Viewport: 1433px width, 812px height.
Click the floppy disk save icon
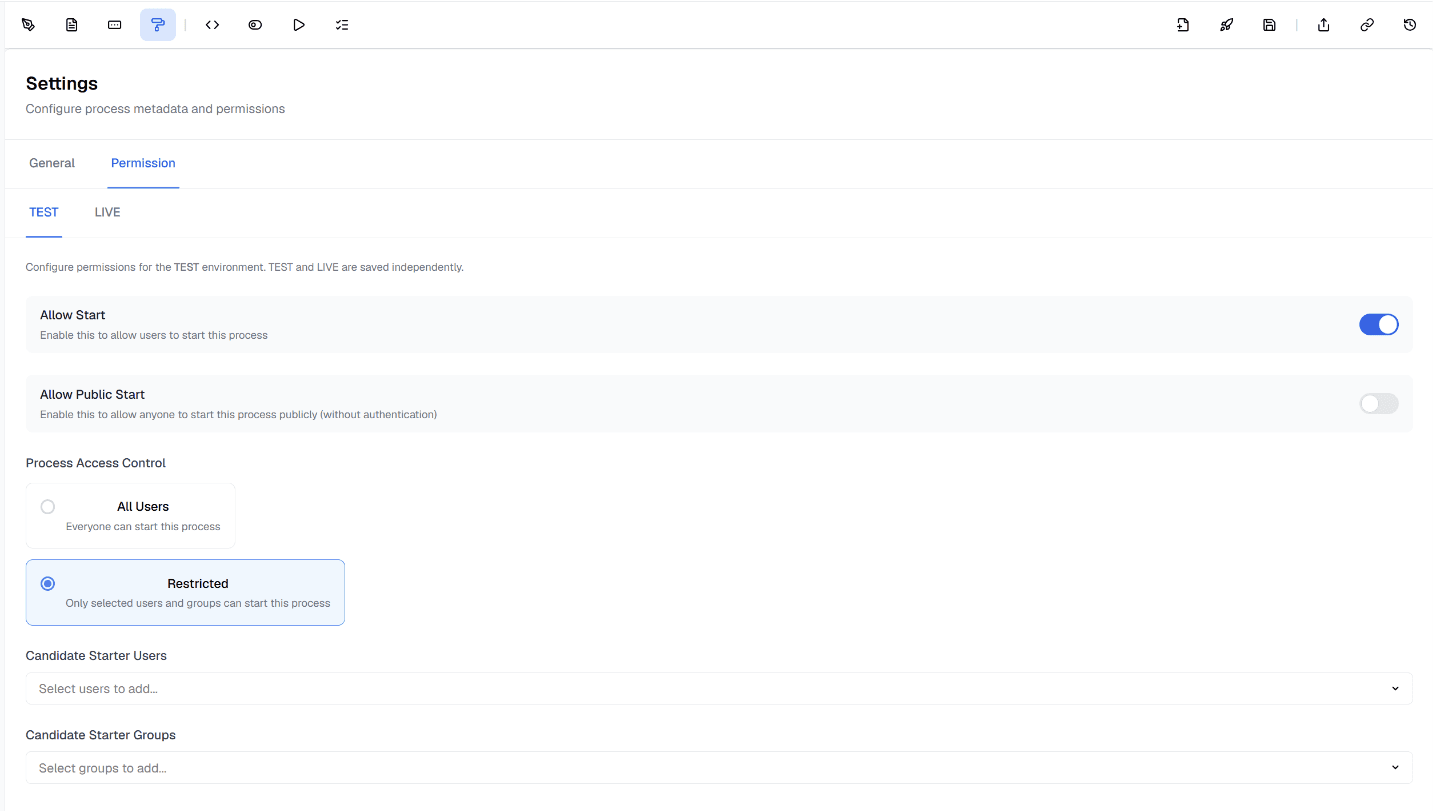point(1269,25)
